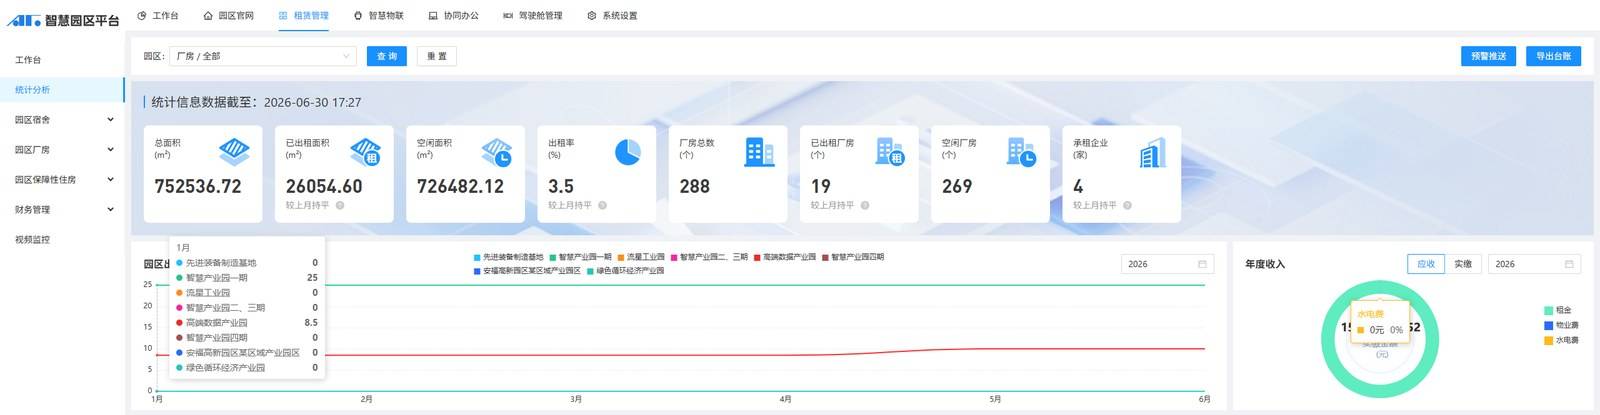Open 视频监控 in the sidebar
This screenshot has height=415, width=1600.
pyautogui.click(x=62, y=239)
